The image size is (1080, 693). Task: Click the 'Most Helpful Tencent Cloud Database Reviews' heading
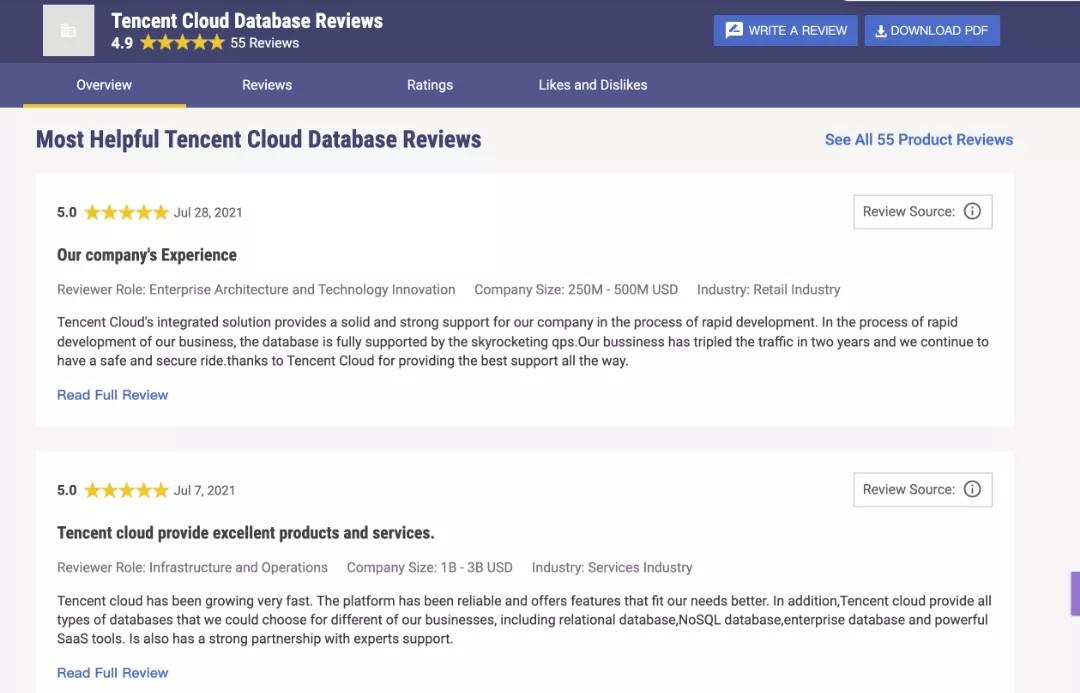pyautogui.click(x=258, y=139)
